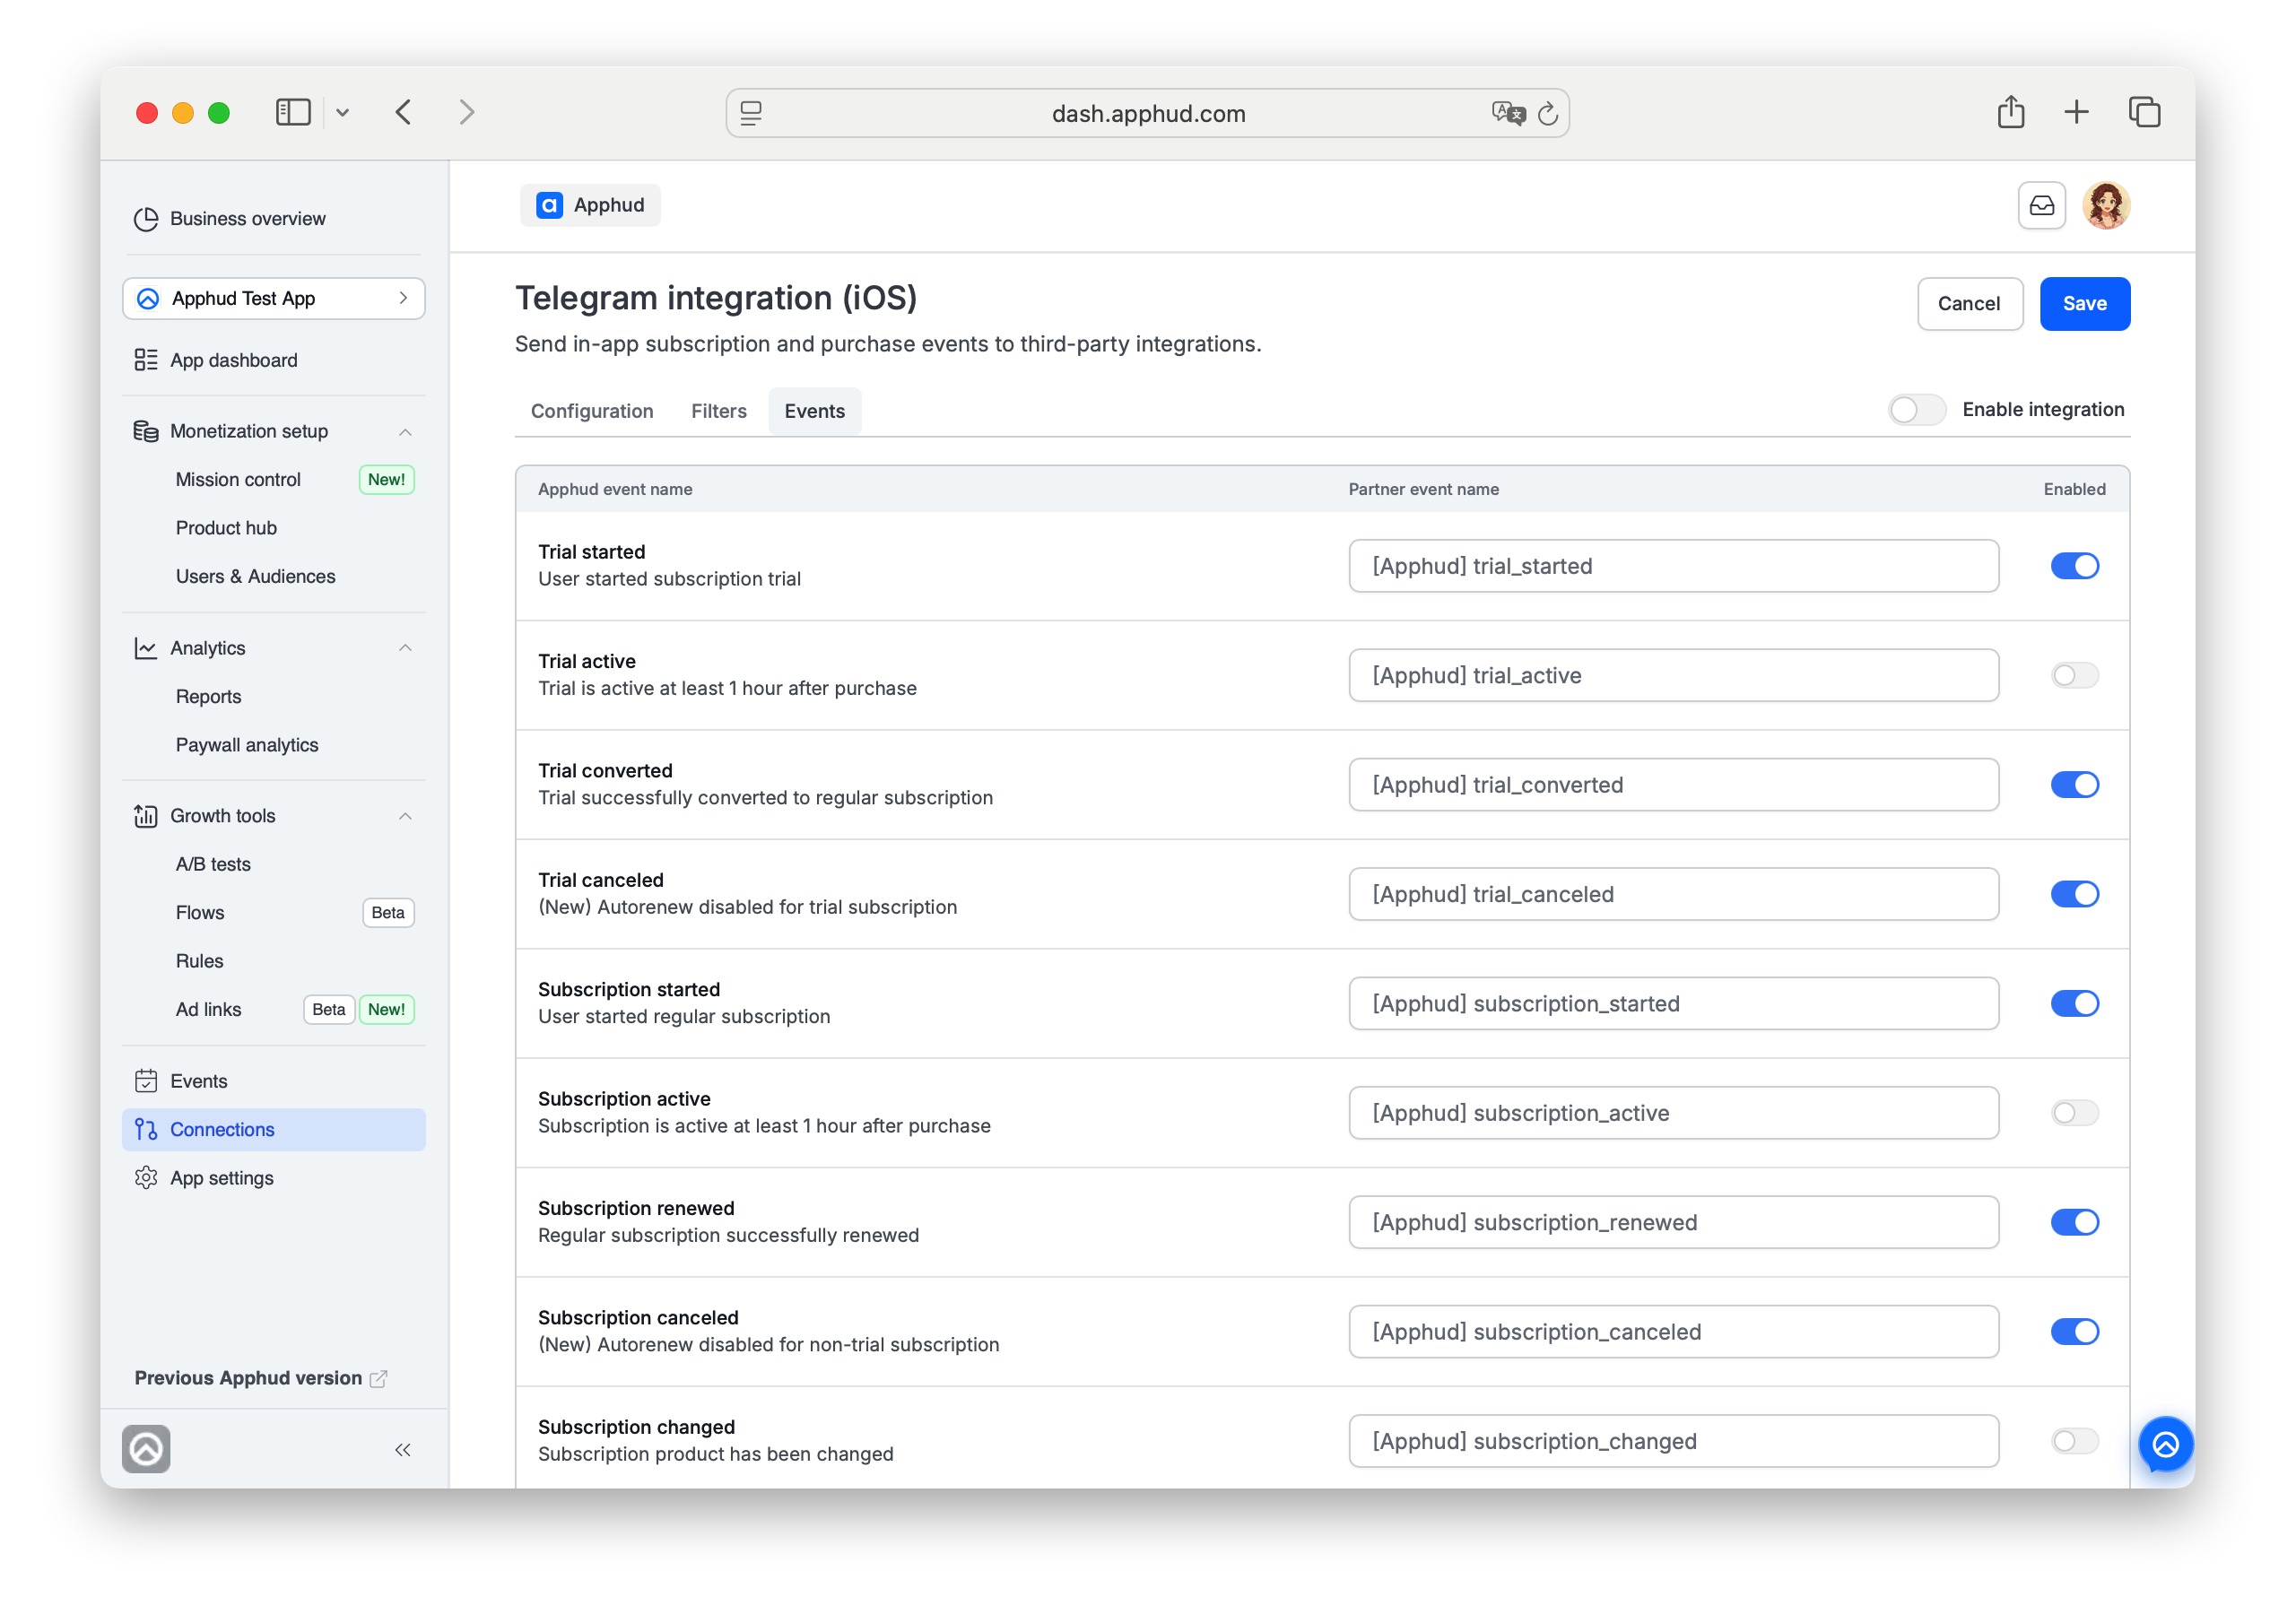The image size is (2296, 1623).
Task: Click the App dashboard grid icon
Action: click(146, 360)
